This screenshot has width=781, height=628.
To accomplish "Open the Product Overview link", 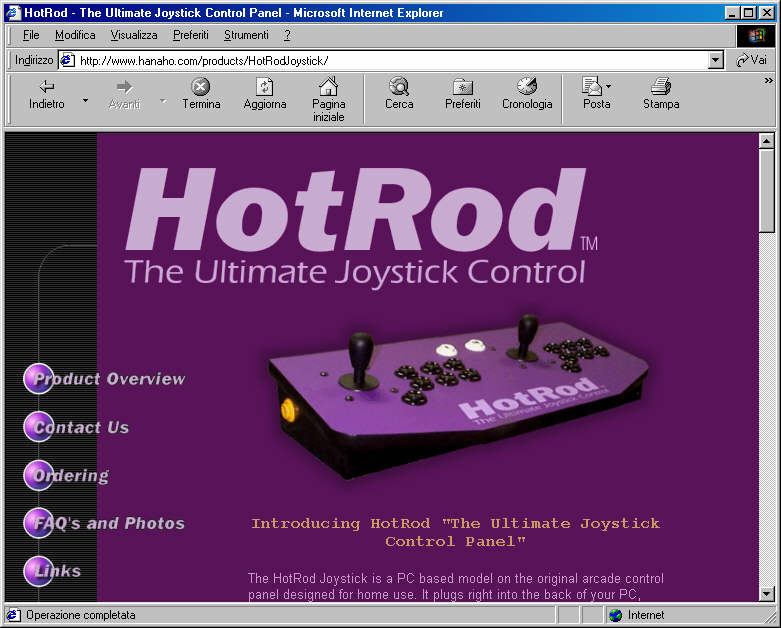I will [x=105, y=379].
